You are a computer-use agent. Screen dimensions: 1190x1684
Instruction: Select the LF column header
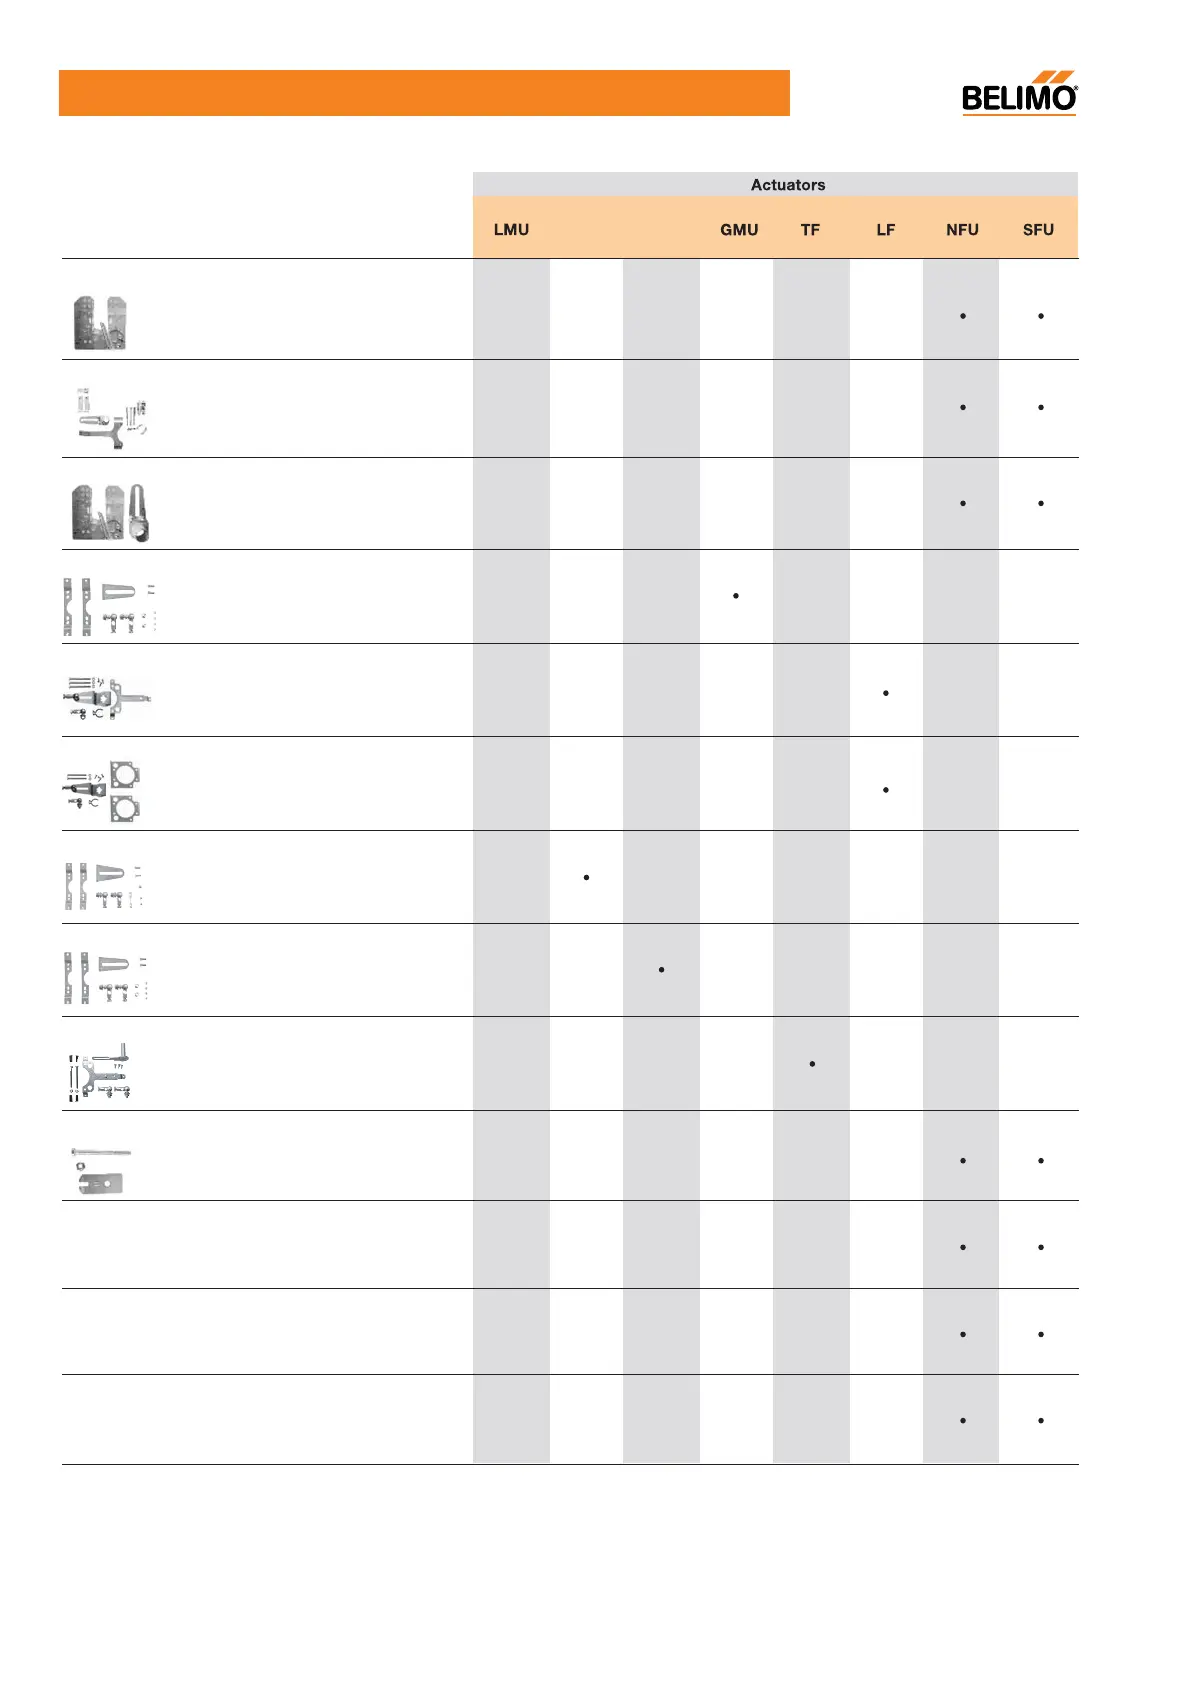885,230
